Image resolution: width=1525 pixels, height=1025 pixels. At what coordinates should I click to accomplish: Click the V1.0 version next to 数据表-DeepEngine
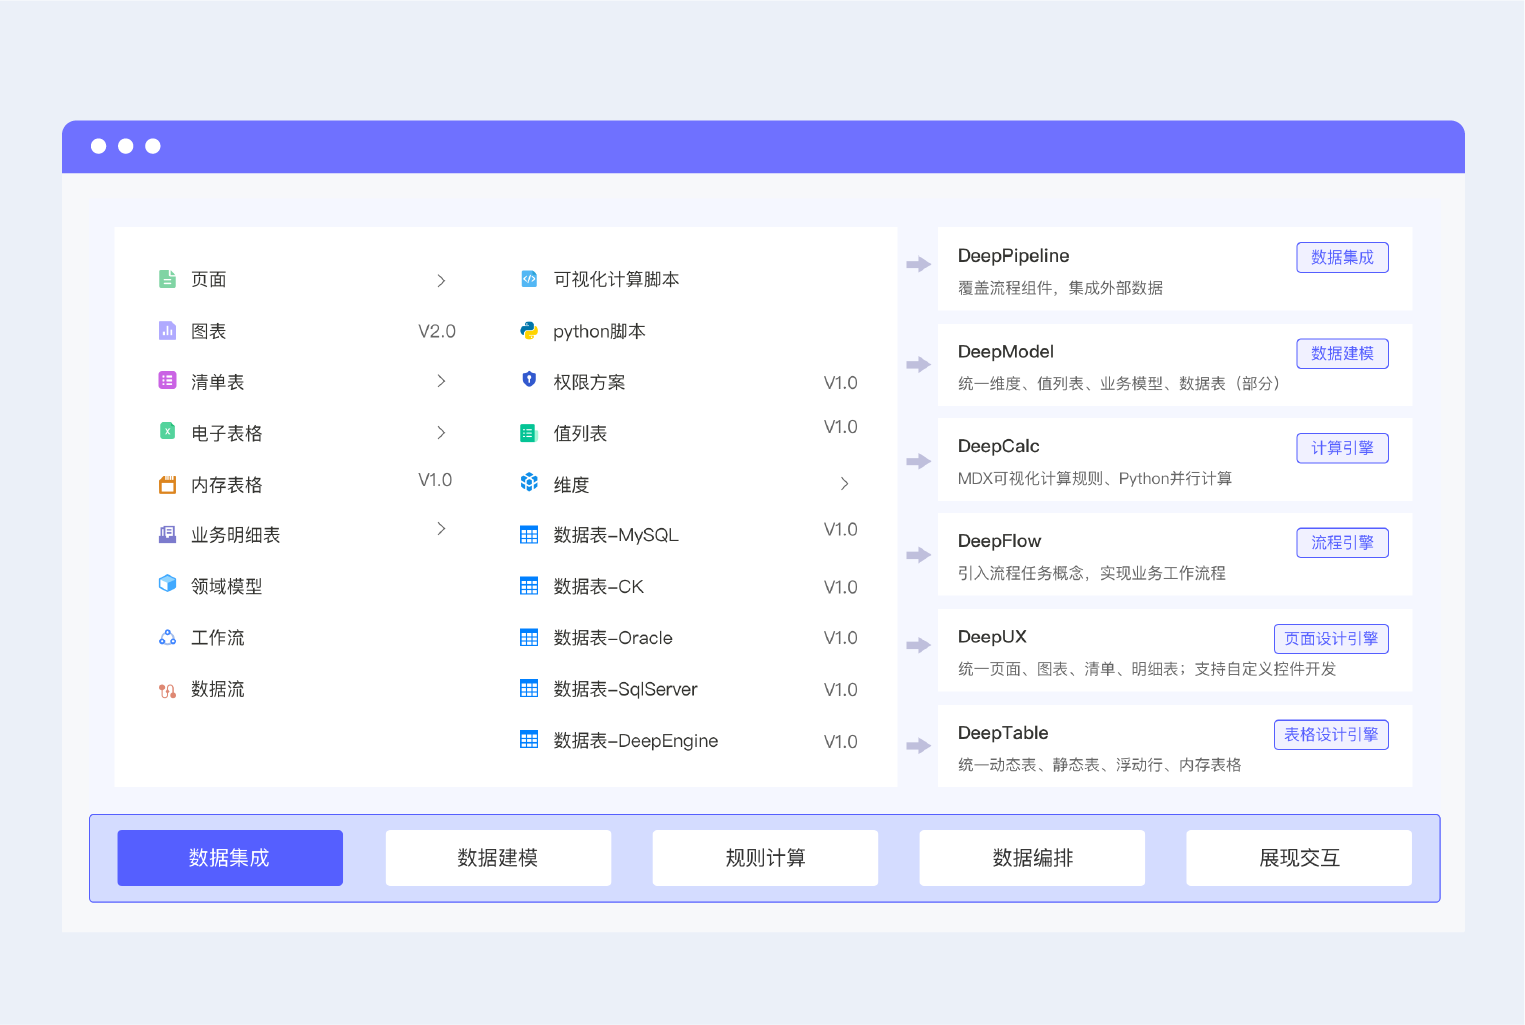(840, 742)
